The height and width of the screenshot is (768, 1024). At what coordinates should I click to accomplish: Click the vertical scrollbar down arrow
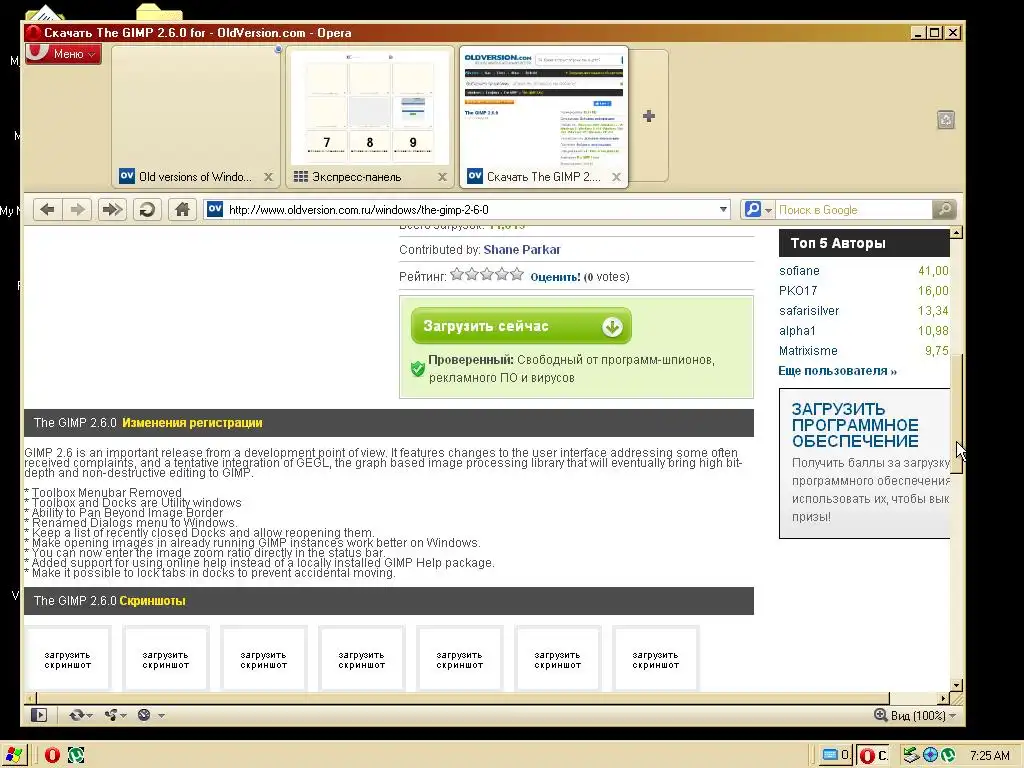click(956, 686)
